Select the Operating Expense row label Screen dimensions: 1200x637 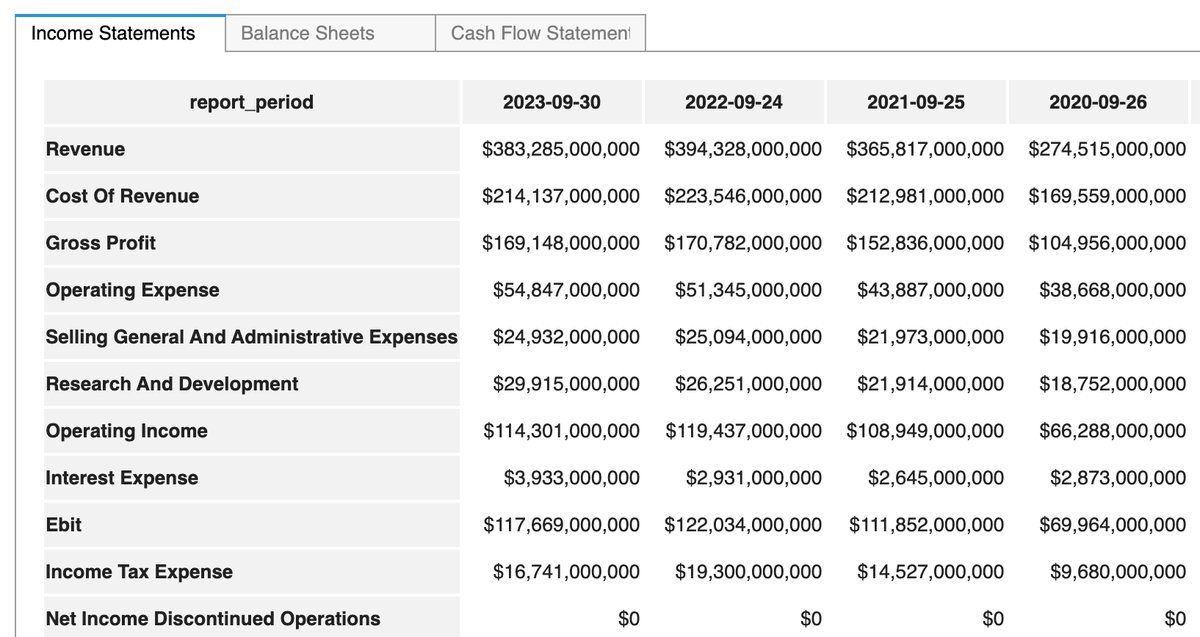point(132,290)
